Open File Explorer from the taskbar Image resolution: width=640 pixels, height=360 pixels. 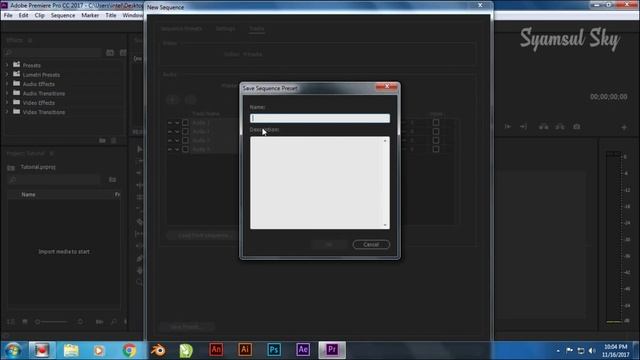pyautogui.click(x=71, y=350)
